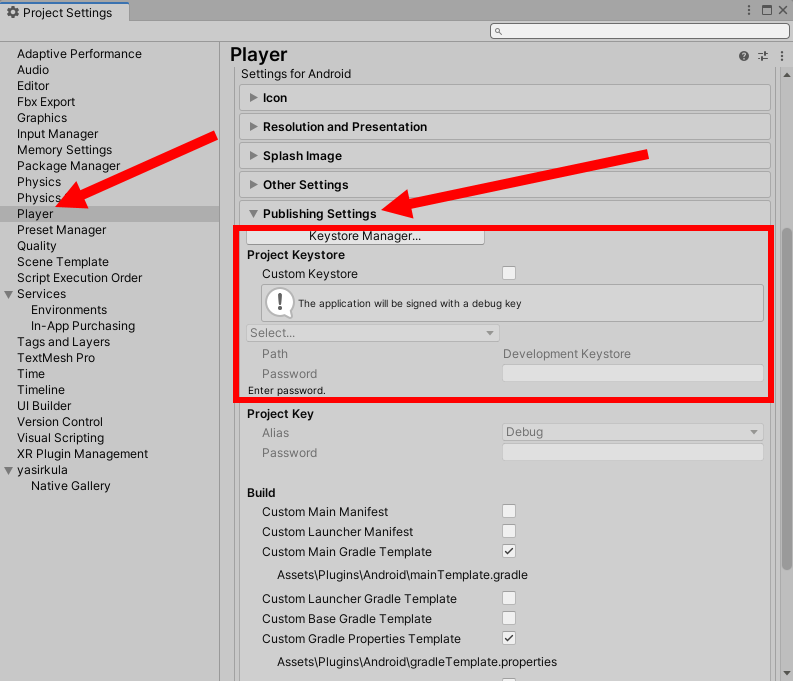
Task: Open XR Plugin Management settings
Action: coord(82,454)
